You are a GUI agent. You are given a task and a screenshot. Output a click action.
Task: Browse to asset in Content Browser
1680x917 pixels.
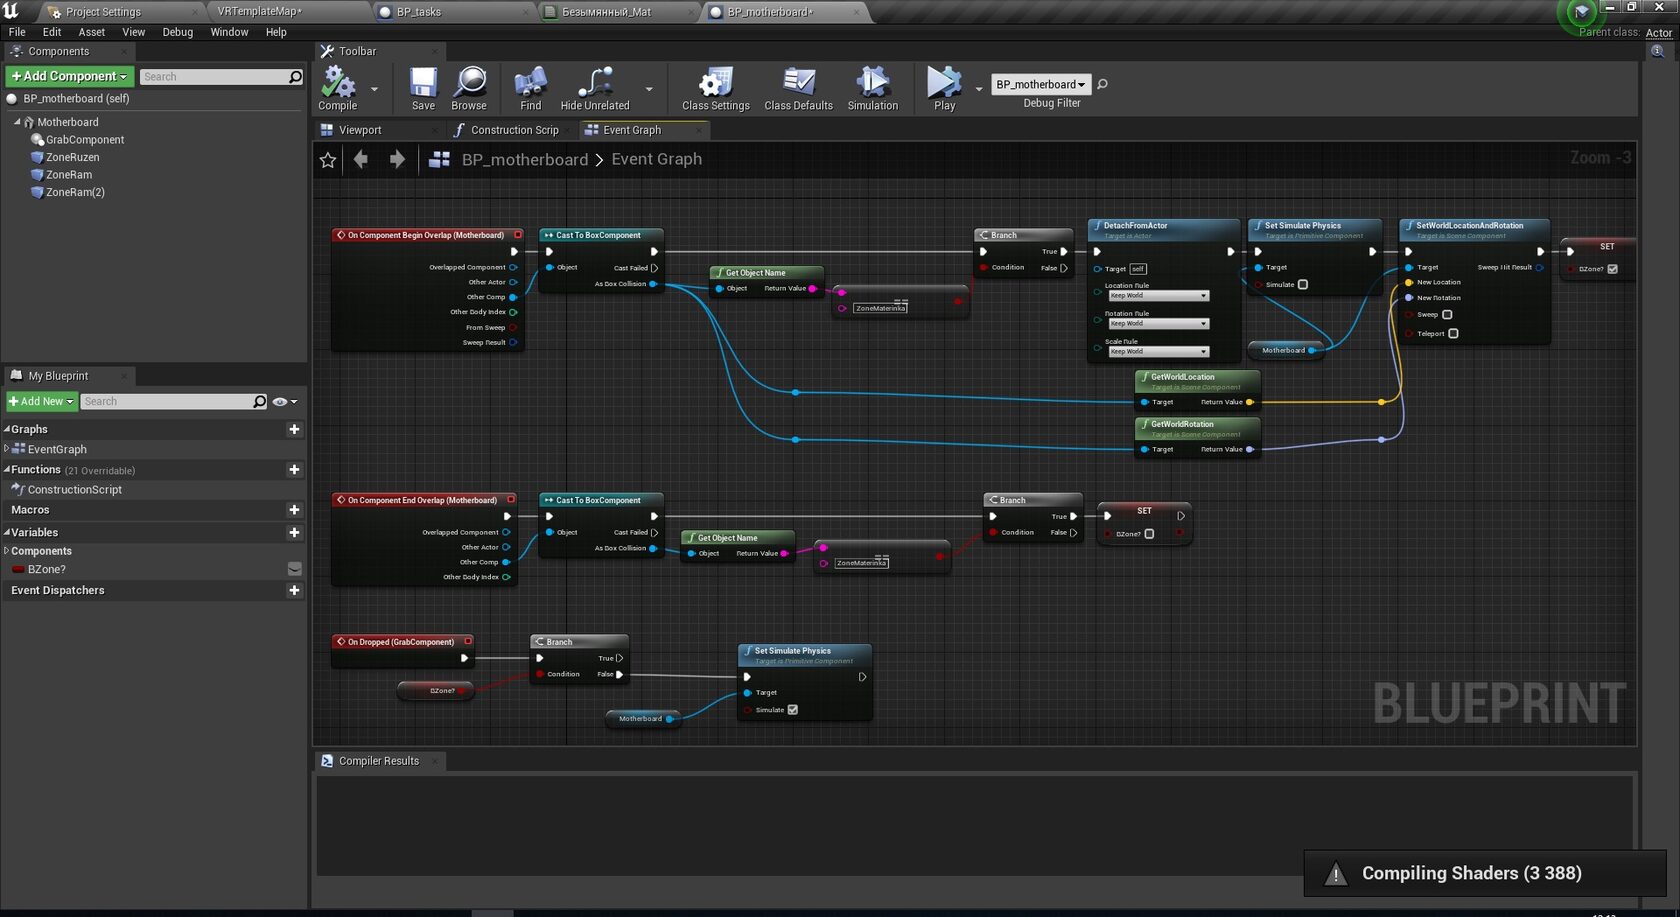(x=469, y=87)
